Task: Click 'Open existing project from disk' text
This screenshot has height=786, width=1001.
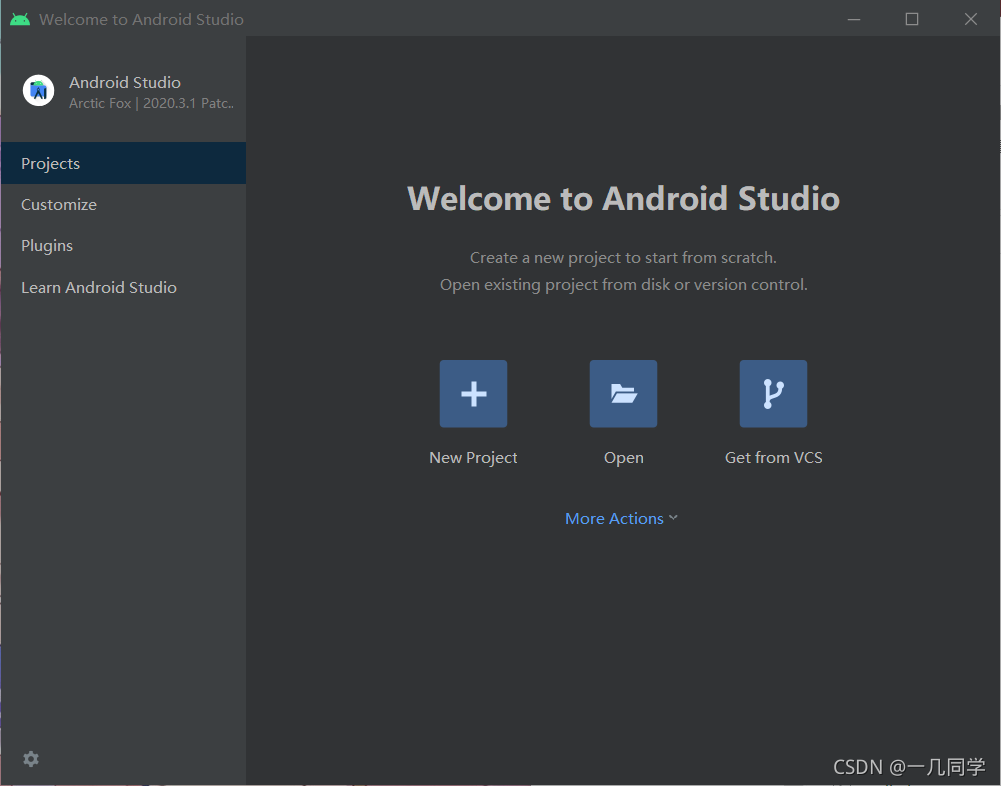Action: tap(624, 285)
